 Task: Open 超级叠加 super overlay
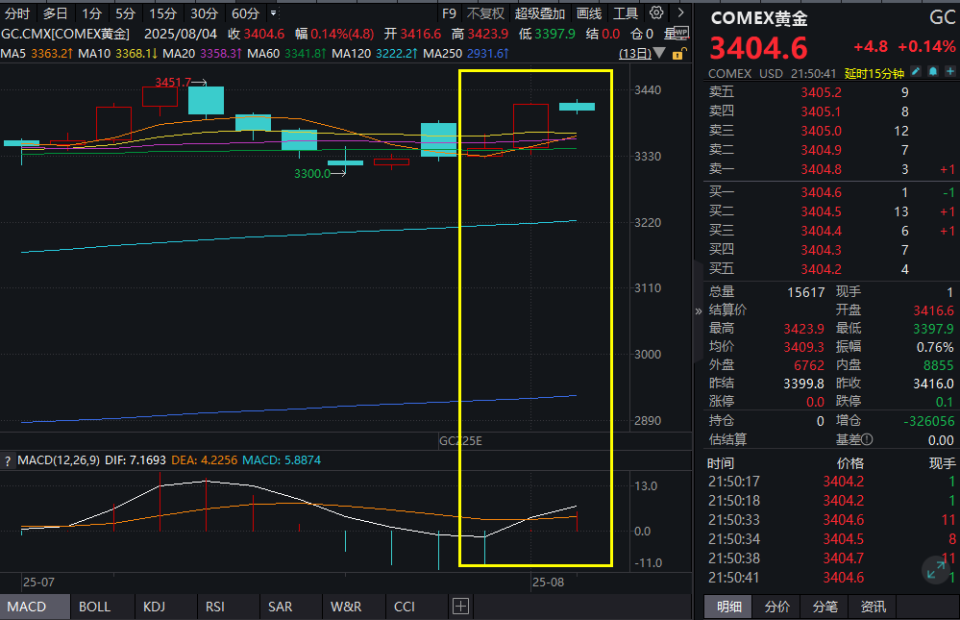[x=539, y=13]
